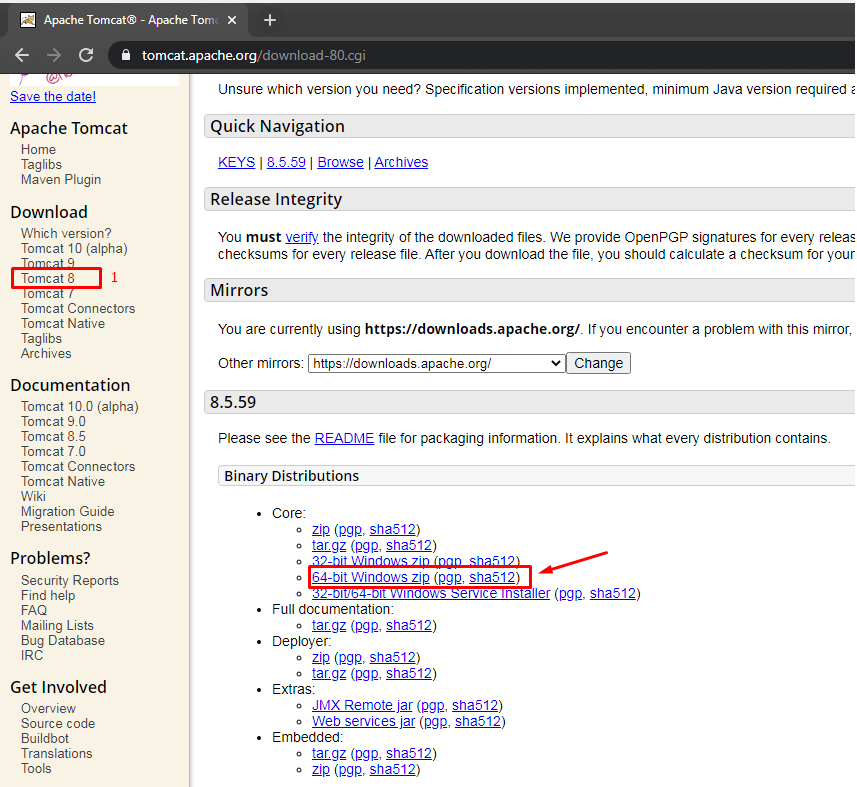Image resolution: width=857 pixels, height=787 pixels.
Task: Open the KEYS link in Quick Navigation
Action: (236, 162)
